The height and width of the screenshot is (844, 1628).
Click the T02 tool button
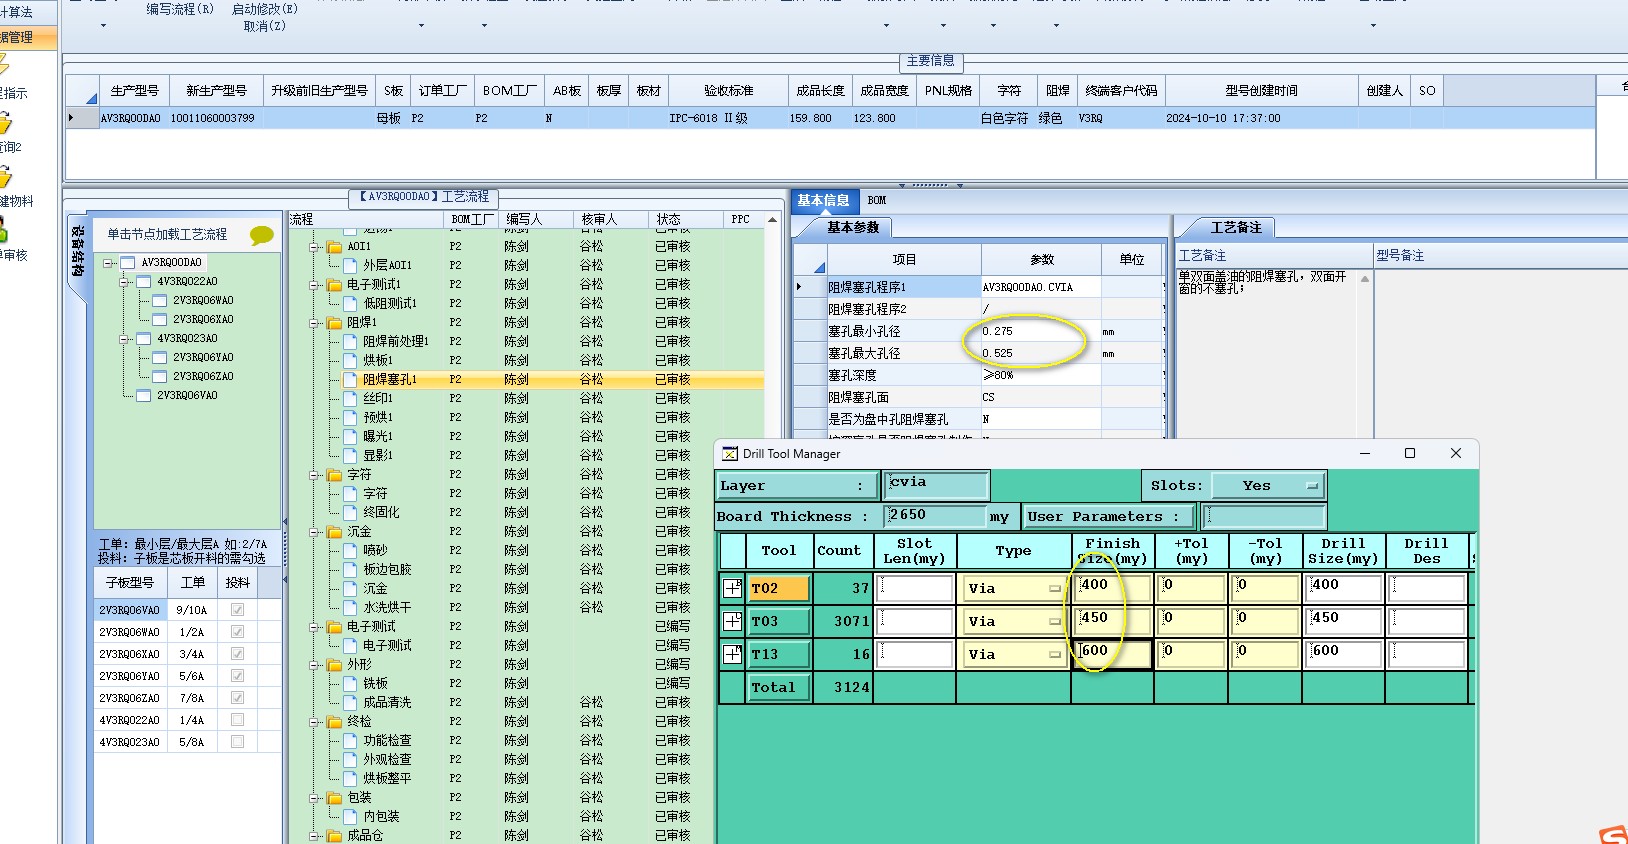(x=780, y=588)
